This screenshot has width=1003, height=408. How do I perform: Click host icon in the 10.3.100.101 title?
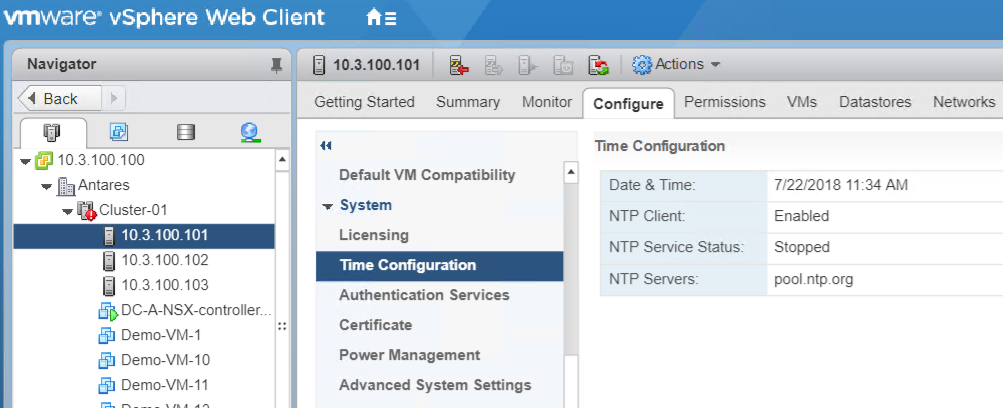tap(319, 65)
